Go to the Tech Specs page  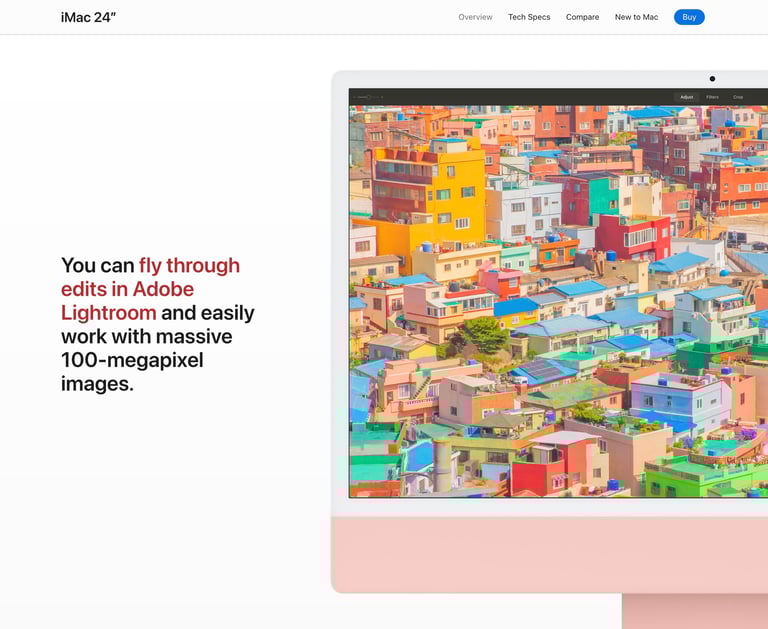529,17
